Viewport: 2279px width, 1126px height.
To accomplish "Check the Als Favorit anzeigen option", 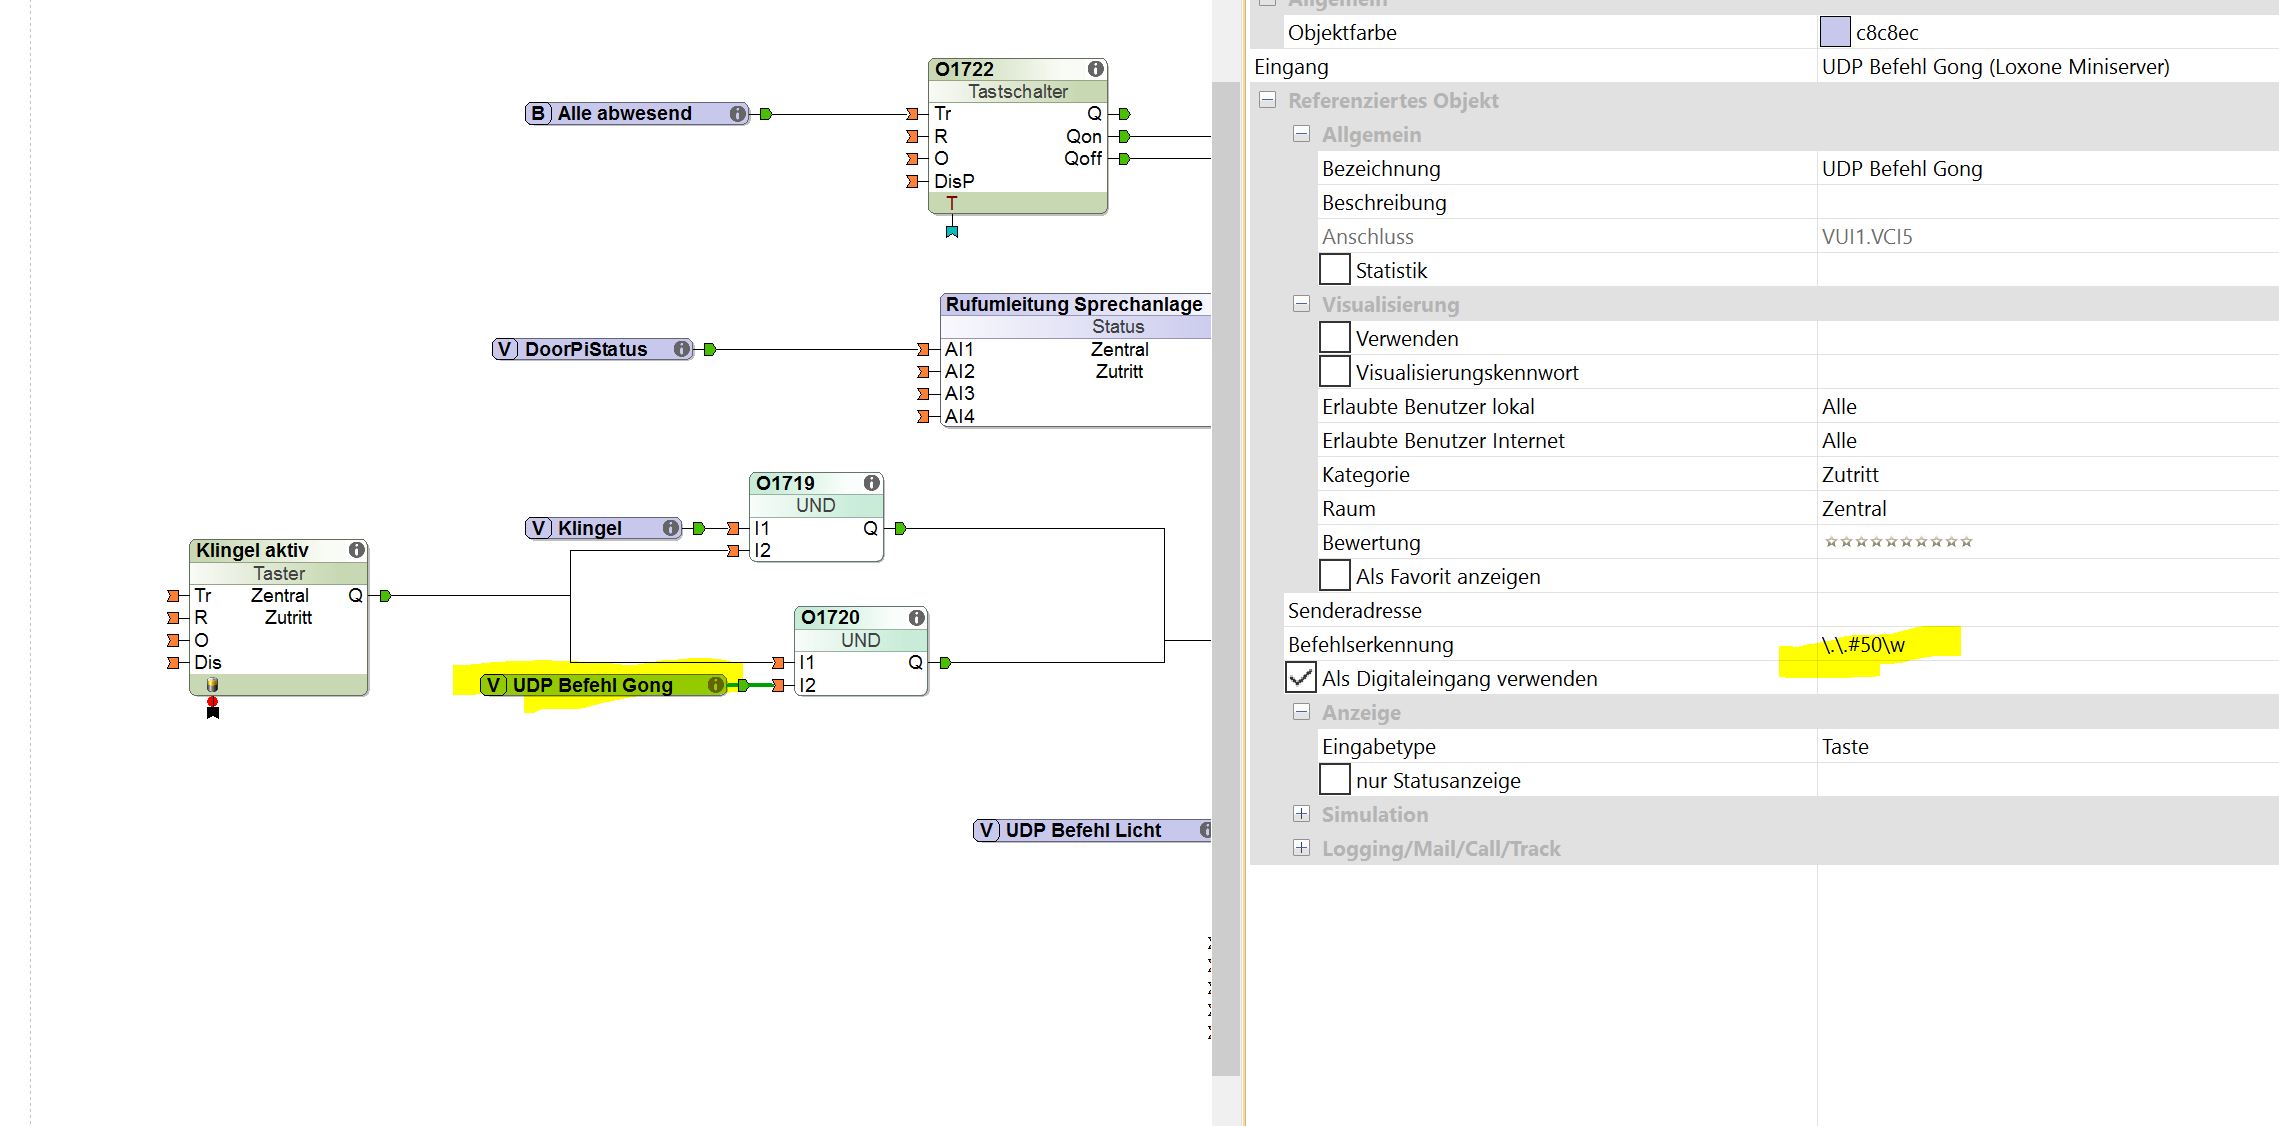I will click(x=1334, y=576).
